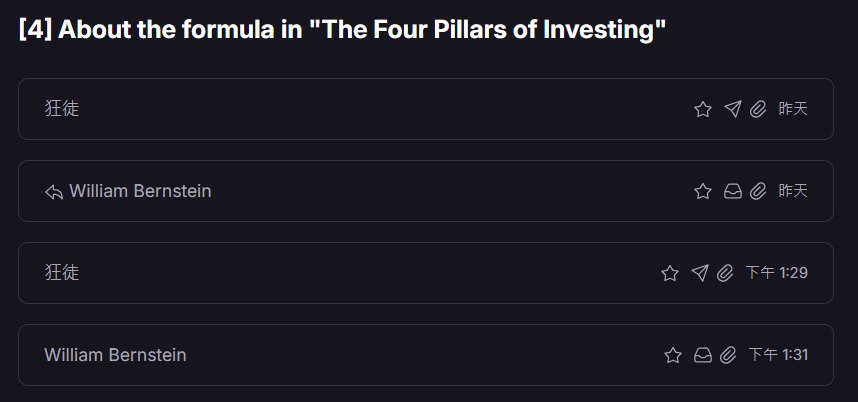Click the 昨天 timestamp on first 狂徒 message
The width and height of the screenshot is (858, 402).
[x=792, y=109]
